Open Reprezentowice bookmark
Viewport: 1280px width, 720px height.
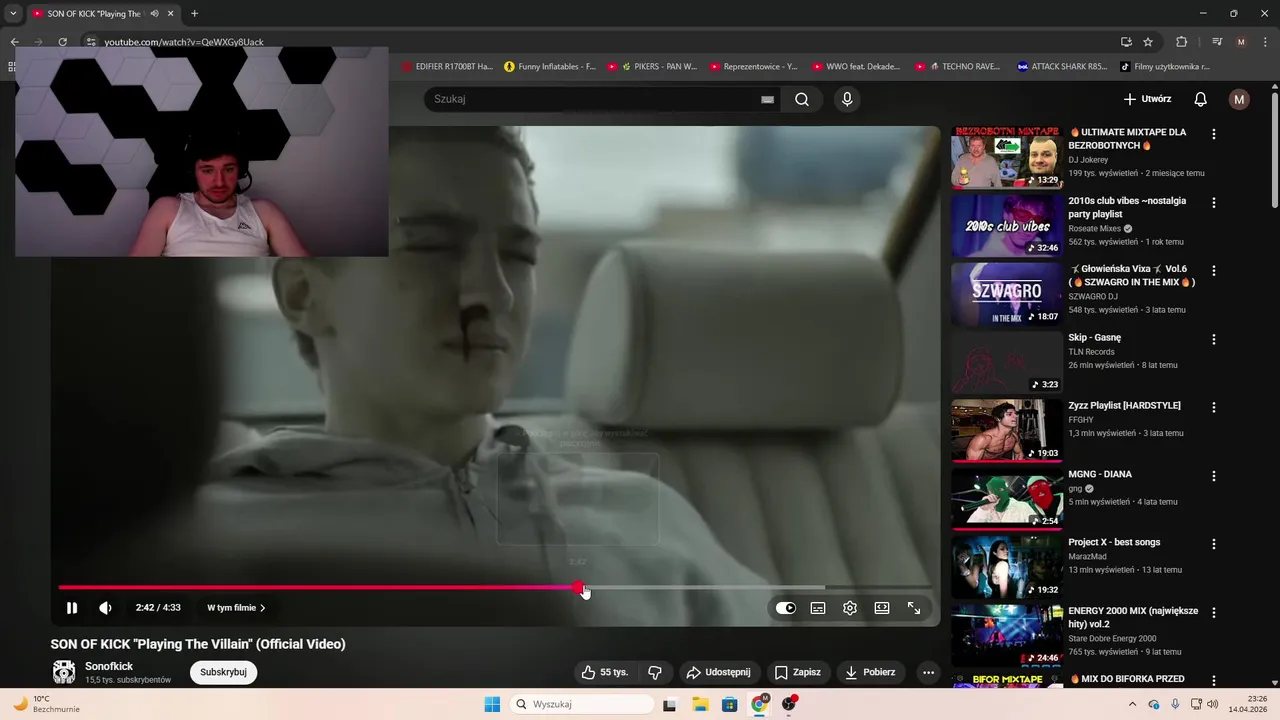point(754,67)
